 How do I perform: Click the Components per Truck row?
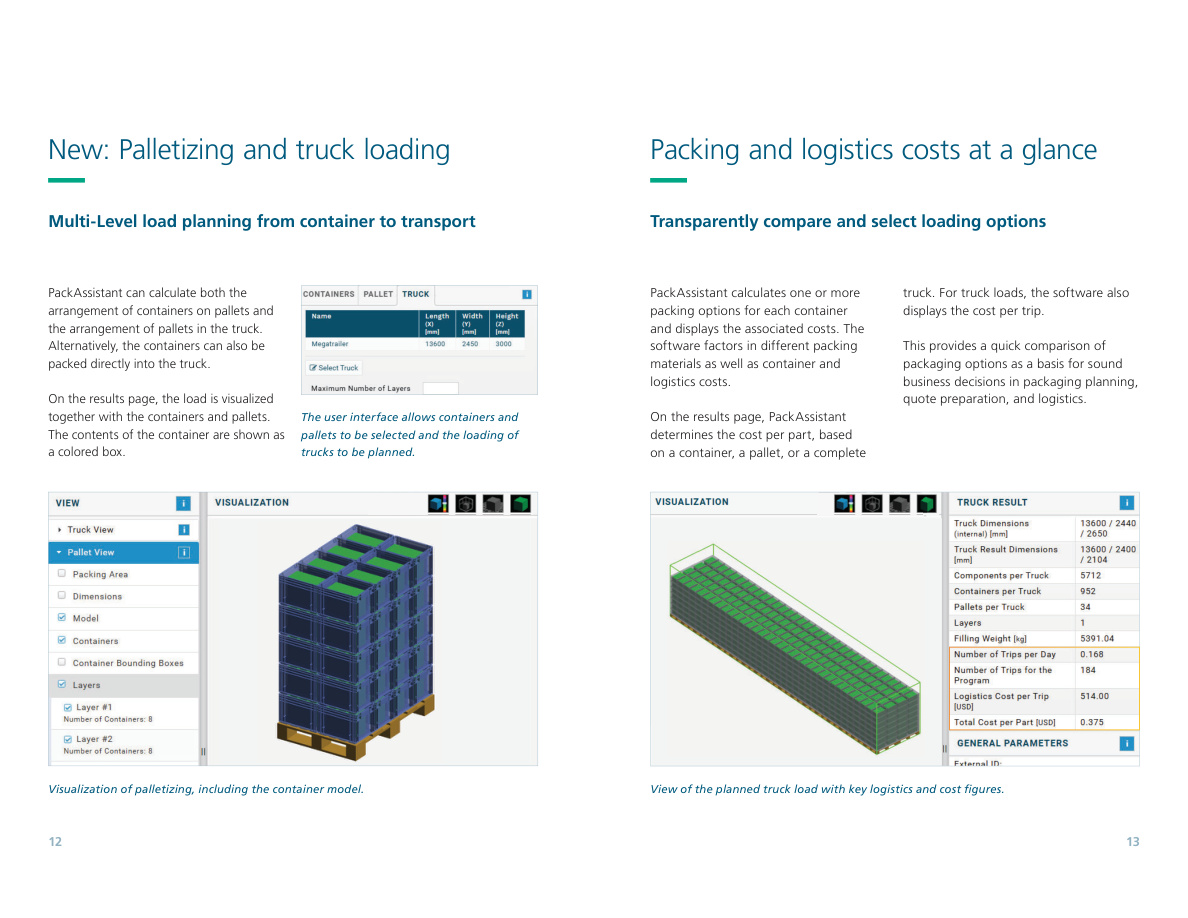pyautogui.click(x=1045, y=576)
